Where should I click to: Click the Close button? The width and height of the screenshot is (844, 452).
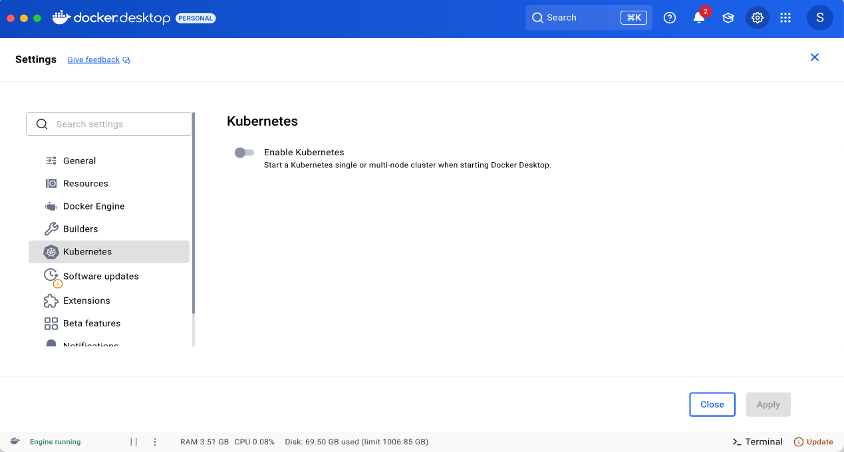click(712, 405)
